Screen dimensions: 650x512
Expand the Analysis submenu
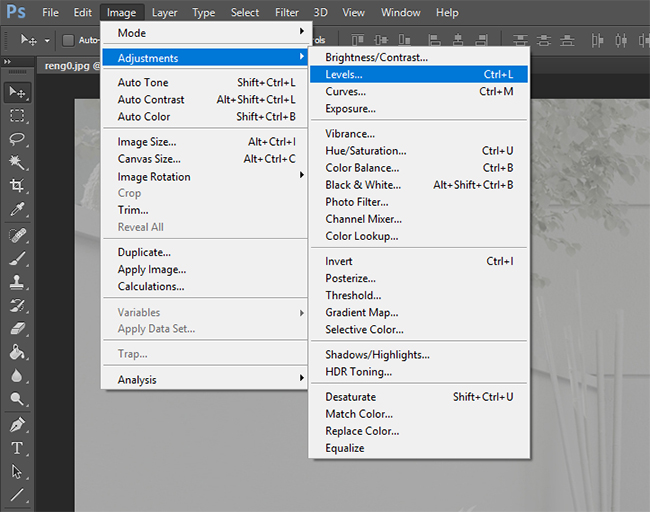tap(205, 379)
